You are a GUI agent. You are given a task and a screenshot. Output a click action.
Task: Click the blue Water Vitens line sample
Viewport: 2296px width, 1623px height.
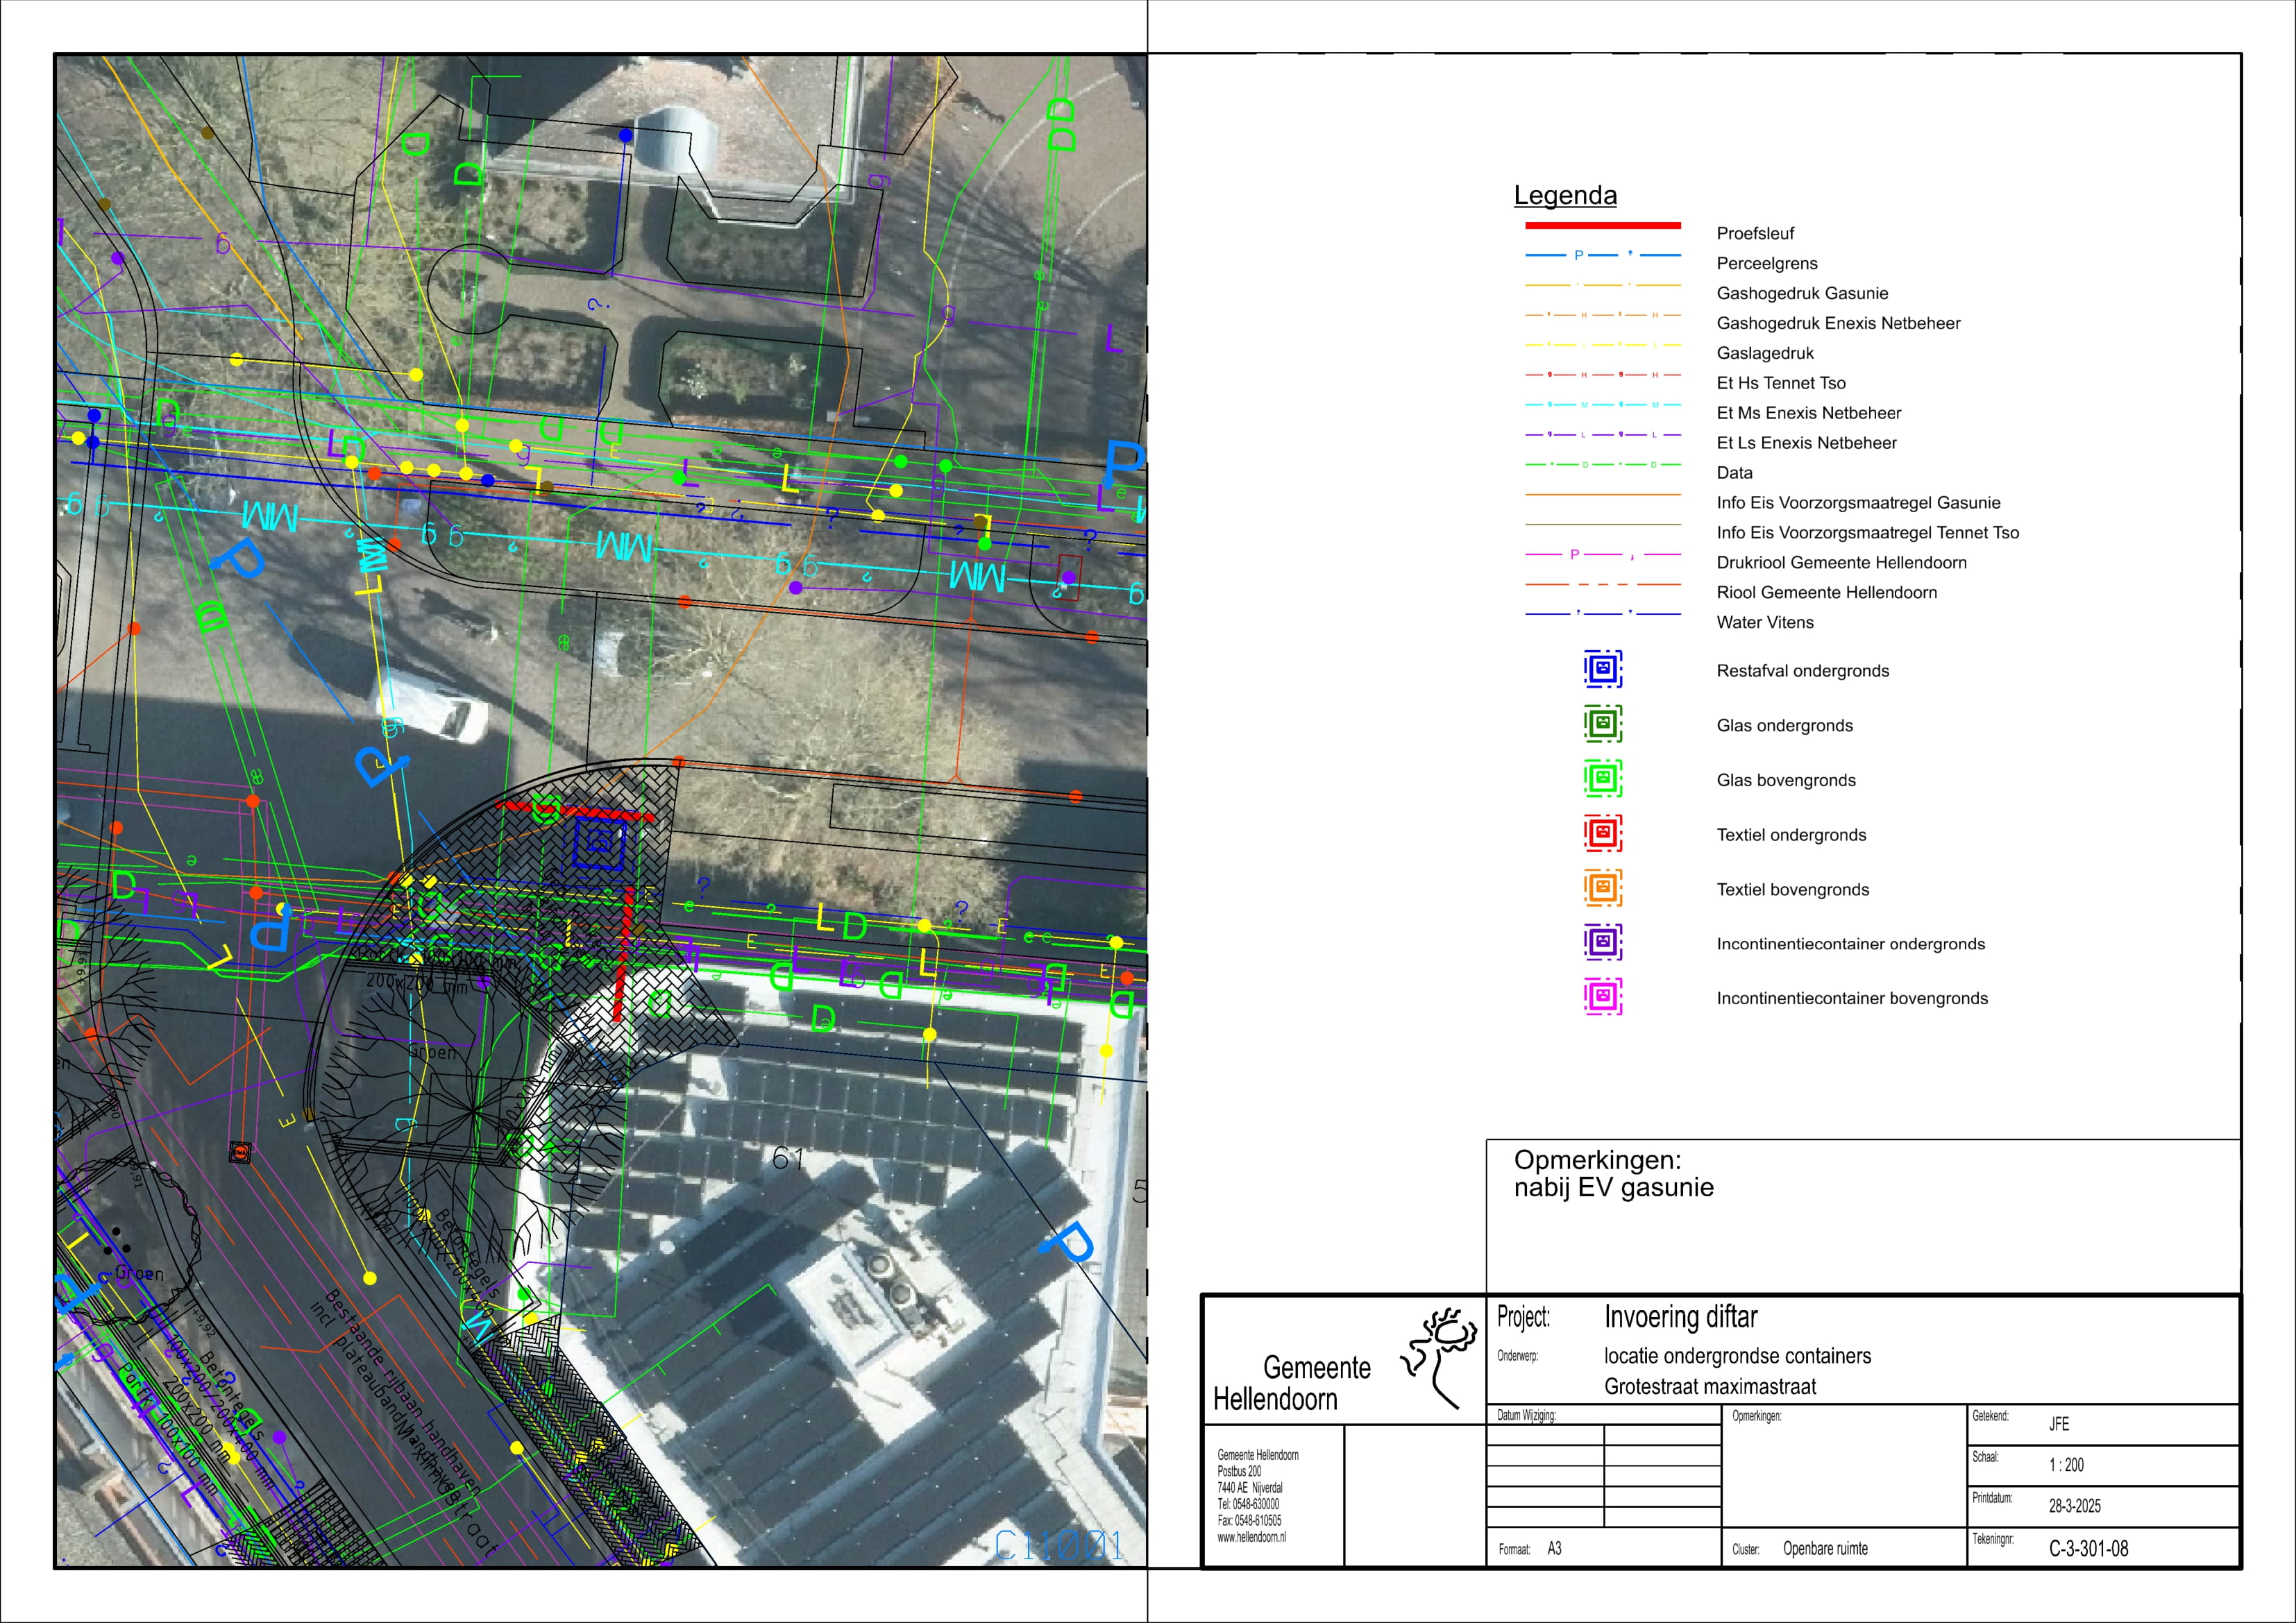[1602, 614]
